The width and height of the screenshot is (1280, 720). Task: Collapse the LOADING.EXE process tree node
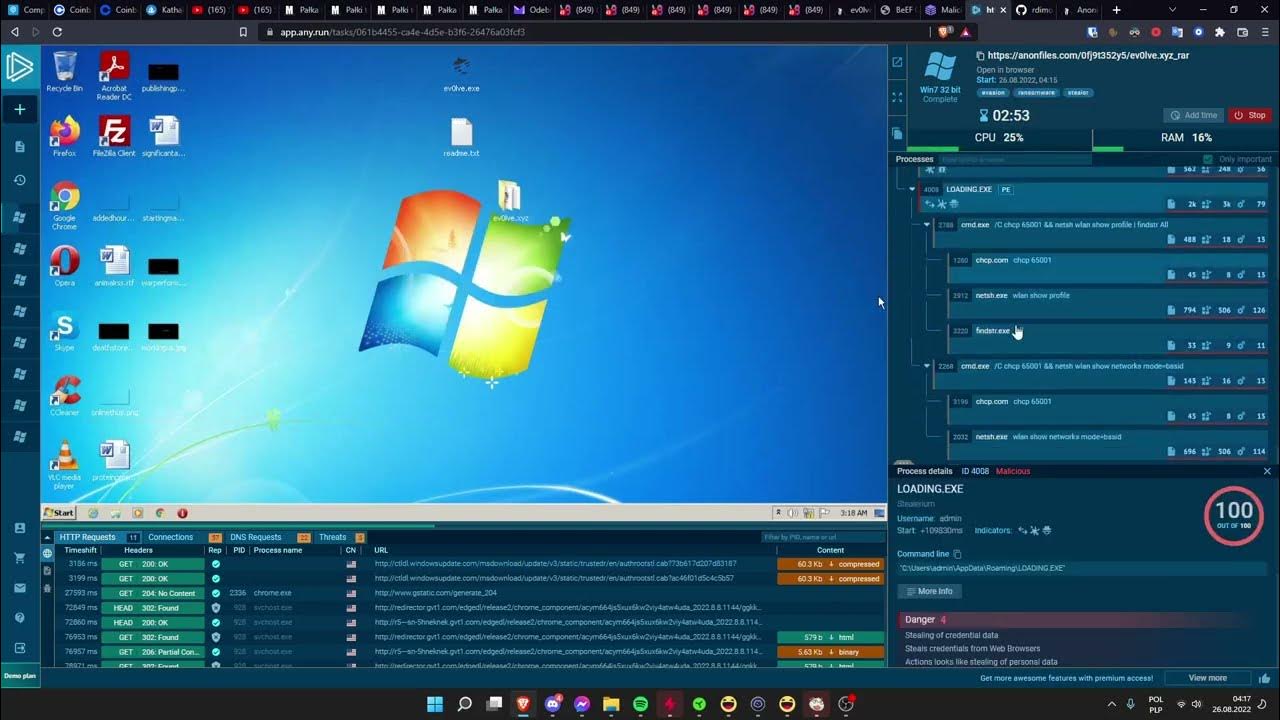click(x=912, y=189)
